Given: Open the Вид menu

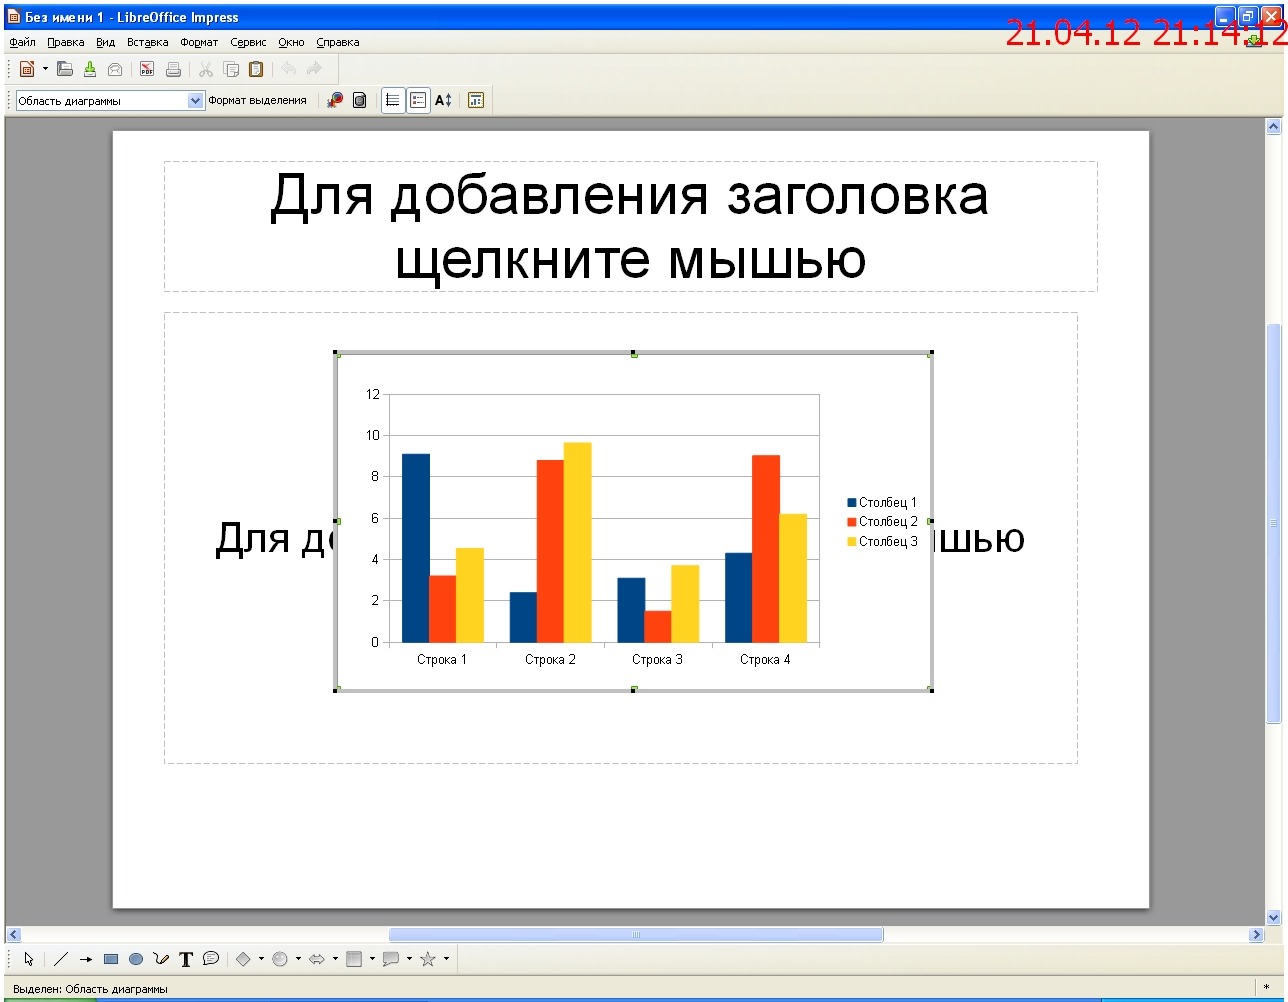Looking at the screenshot, I should tap(106, 42).
